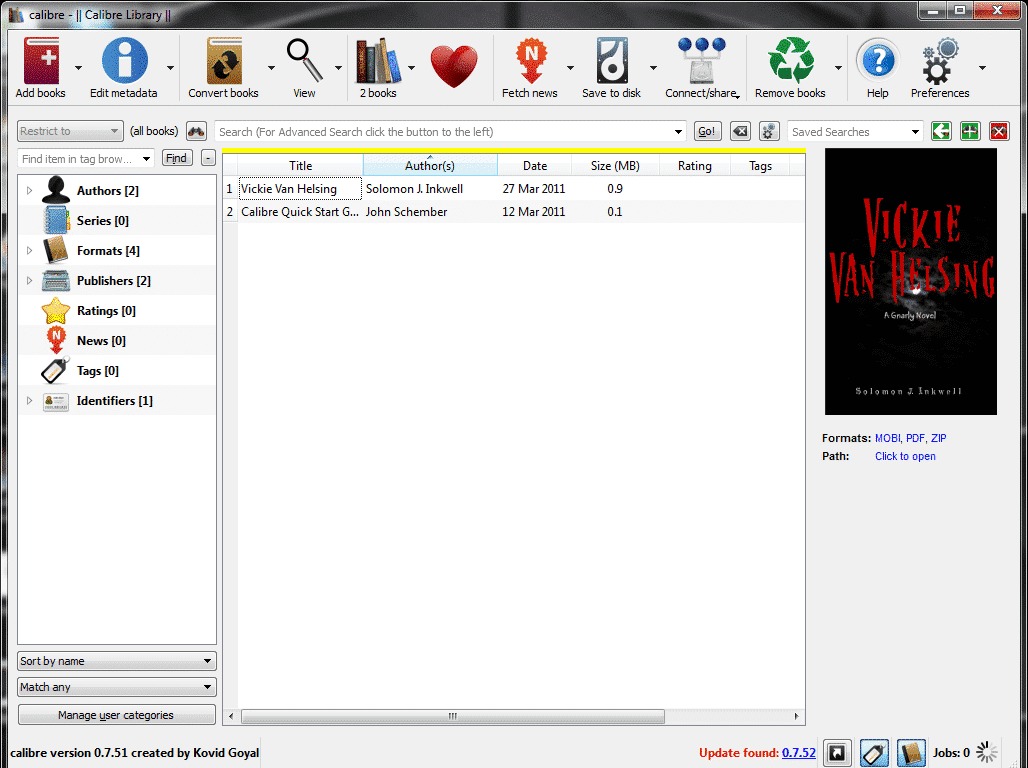
Task: Sort by Rating column header
Action: coord(694,166)
